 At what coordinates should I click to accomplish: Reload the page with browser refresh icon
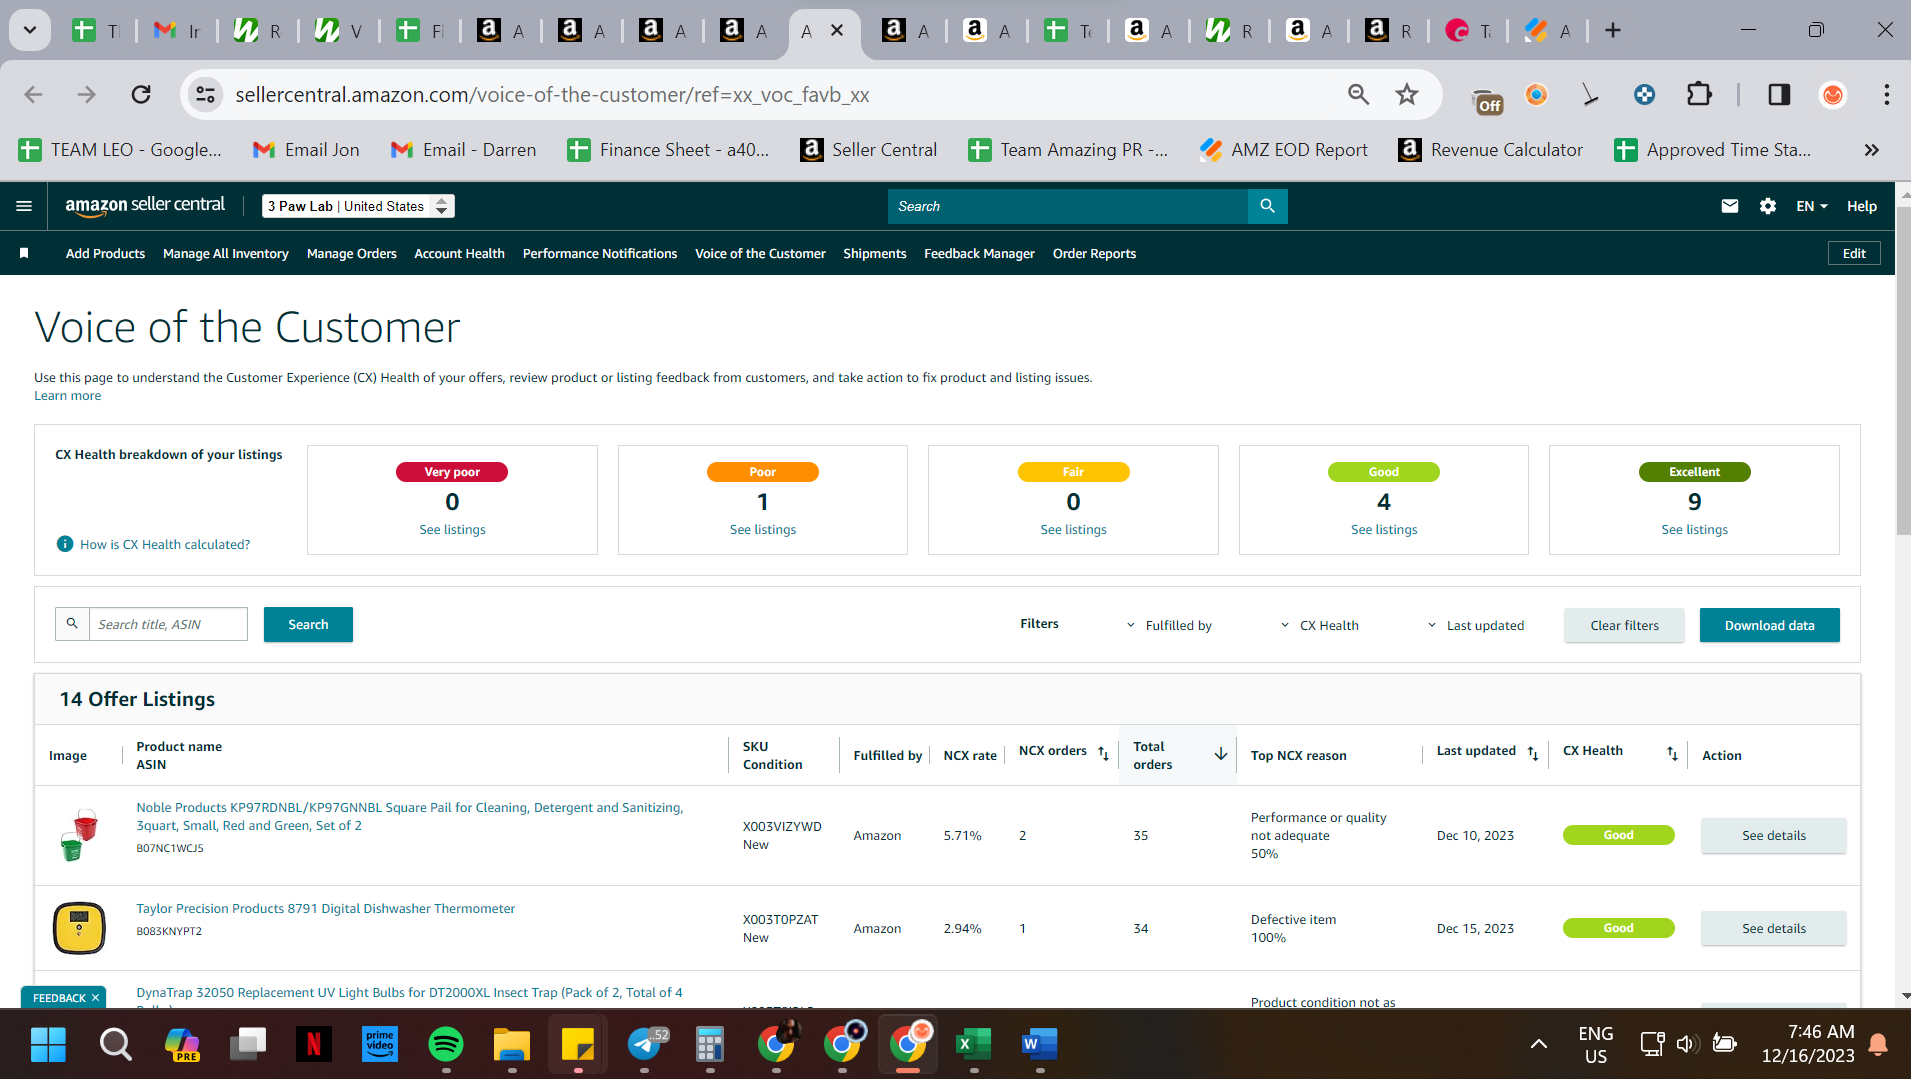tap(141, 94)
